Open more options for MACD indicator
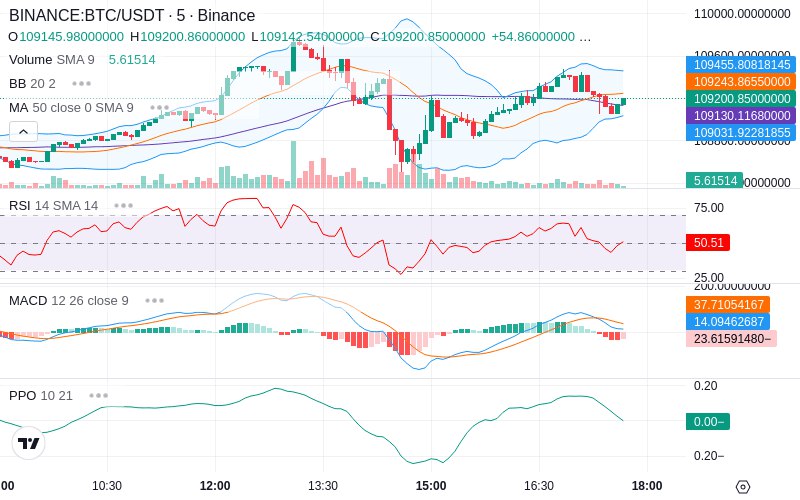800x500 pixels. pyautogui.click(x=155, y=301)
